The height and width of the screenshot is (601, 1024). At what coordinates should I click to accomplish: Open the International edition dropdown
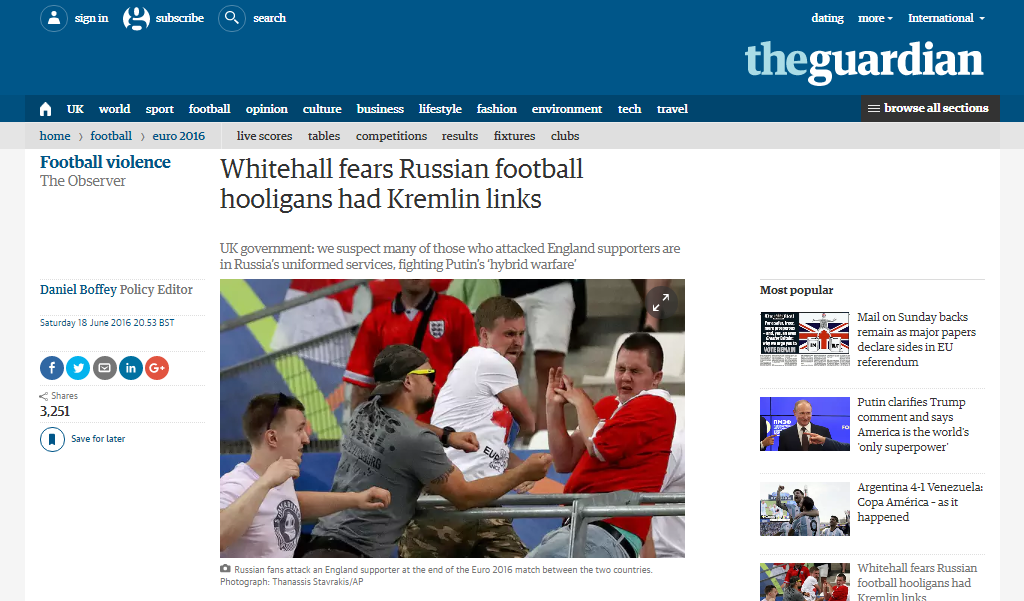pyautogui.click(x=946, y=18)
